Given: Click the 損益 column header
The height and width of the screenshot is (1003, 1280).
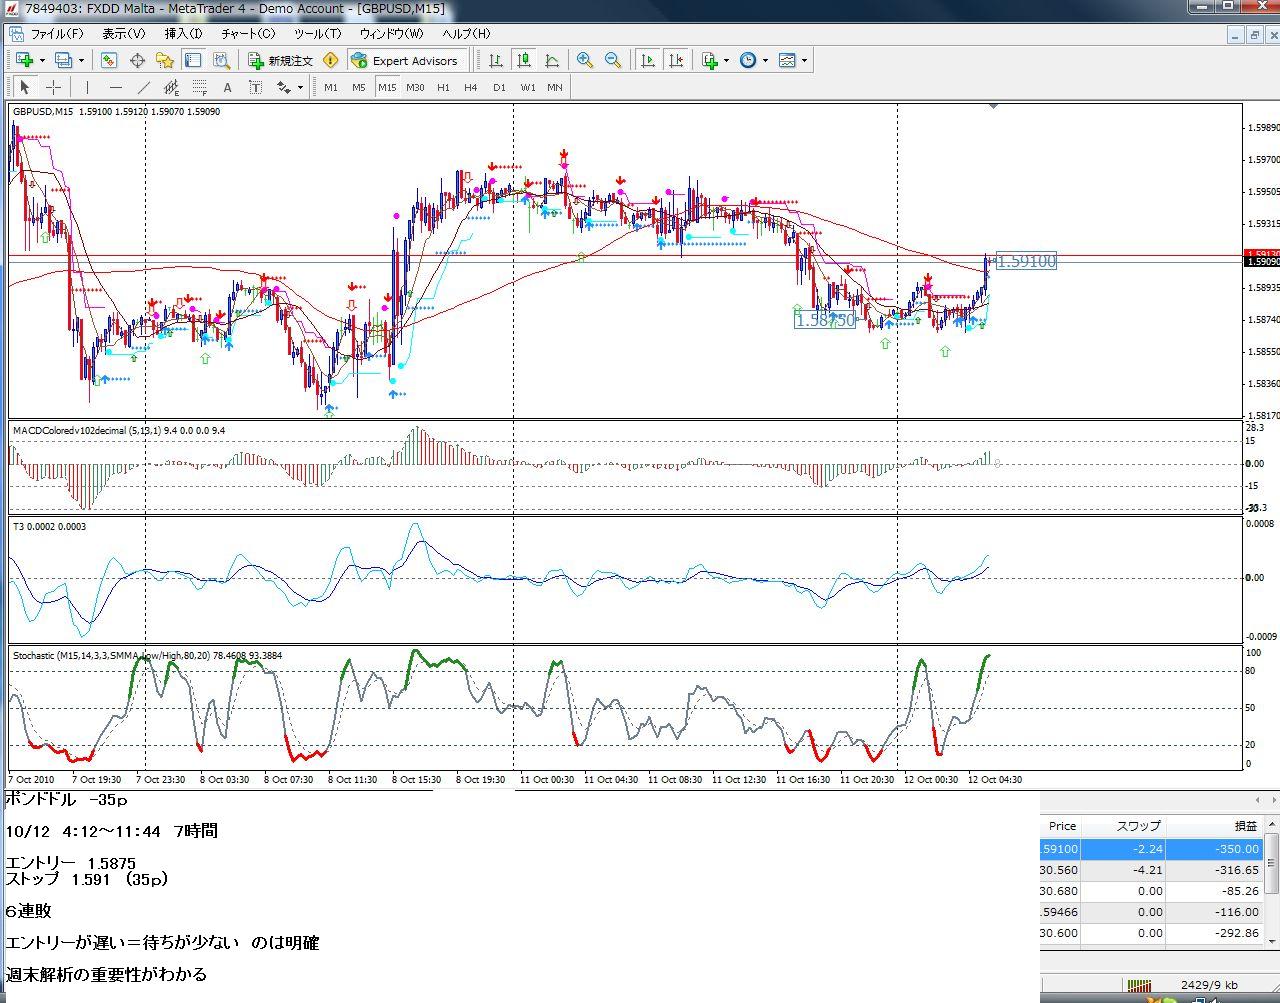Looking at the screenshot, I should pos(1245,826).
